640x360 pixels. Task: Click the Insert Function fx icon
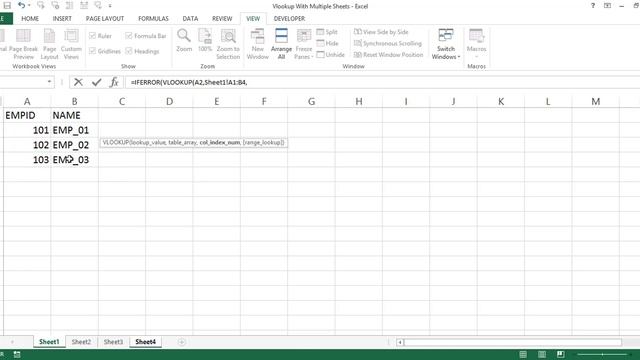point(114,82)
